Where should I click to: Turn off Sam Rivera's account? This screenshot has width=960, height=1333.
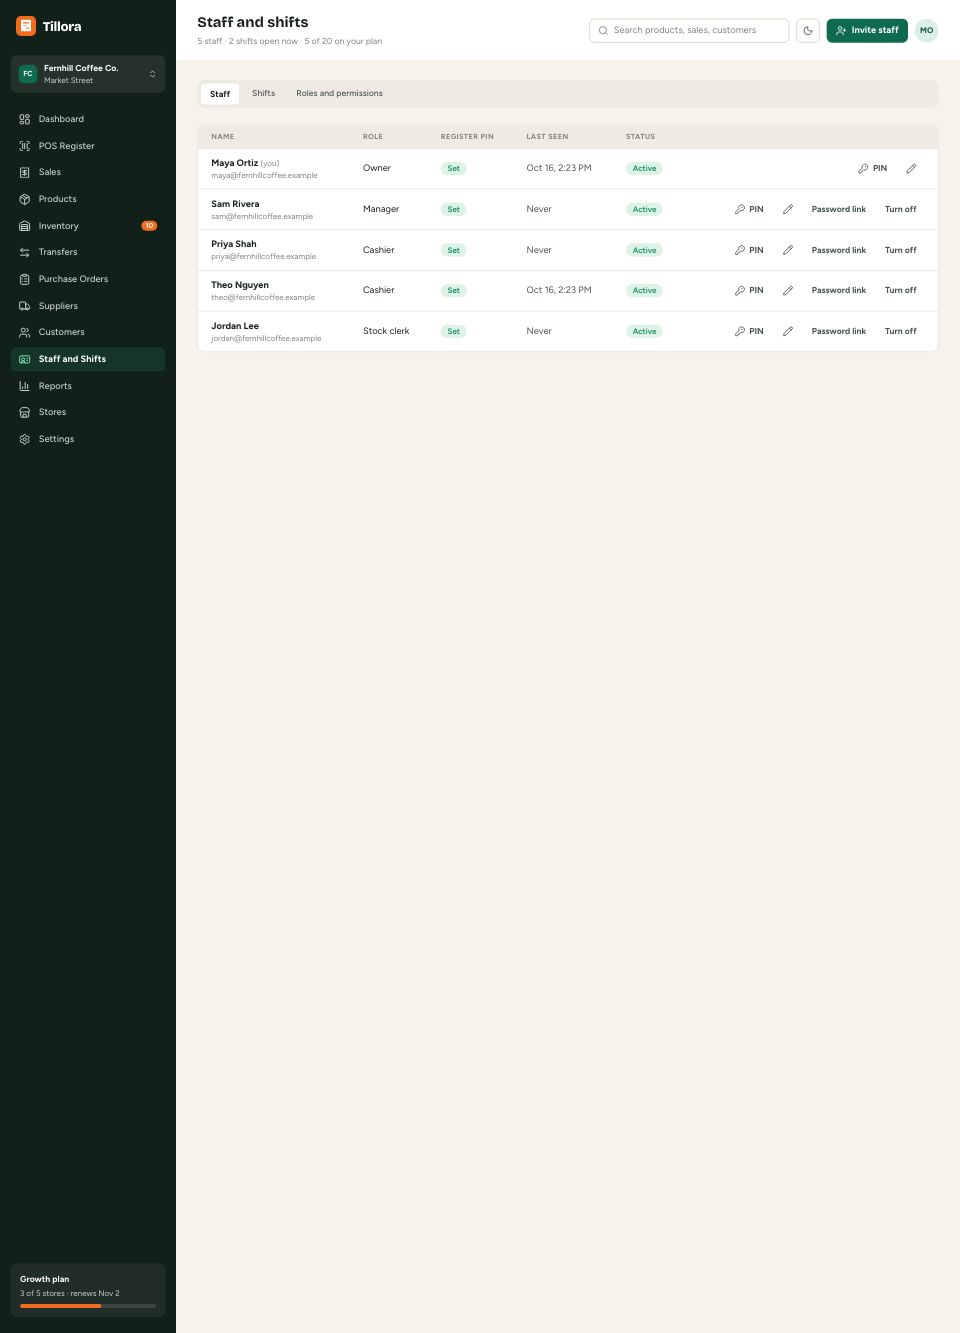click(x=900, y=209)
